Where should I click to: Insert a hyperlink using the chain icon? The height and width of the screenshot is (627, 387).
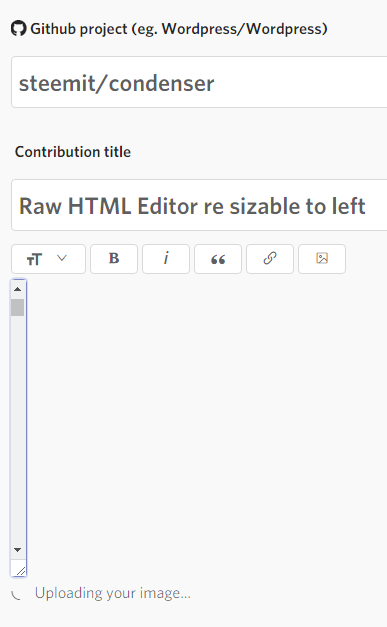click(270, 259)
